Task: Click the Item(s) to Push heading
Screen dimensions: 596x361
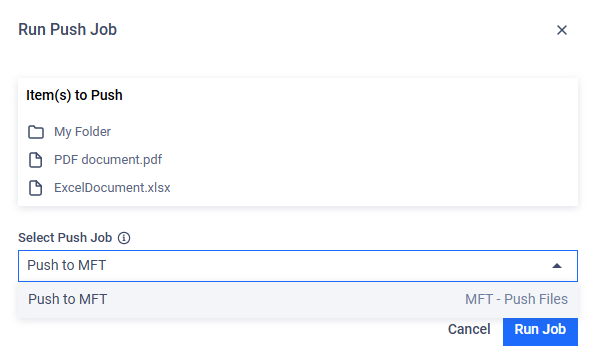Action: 74,95
